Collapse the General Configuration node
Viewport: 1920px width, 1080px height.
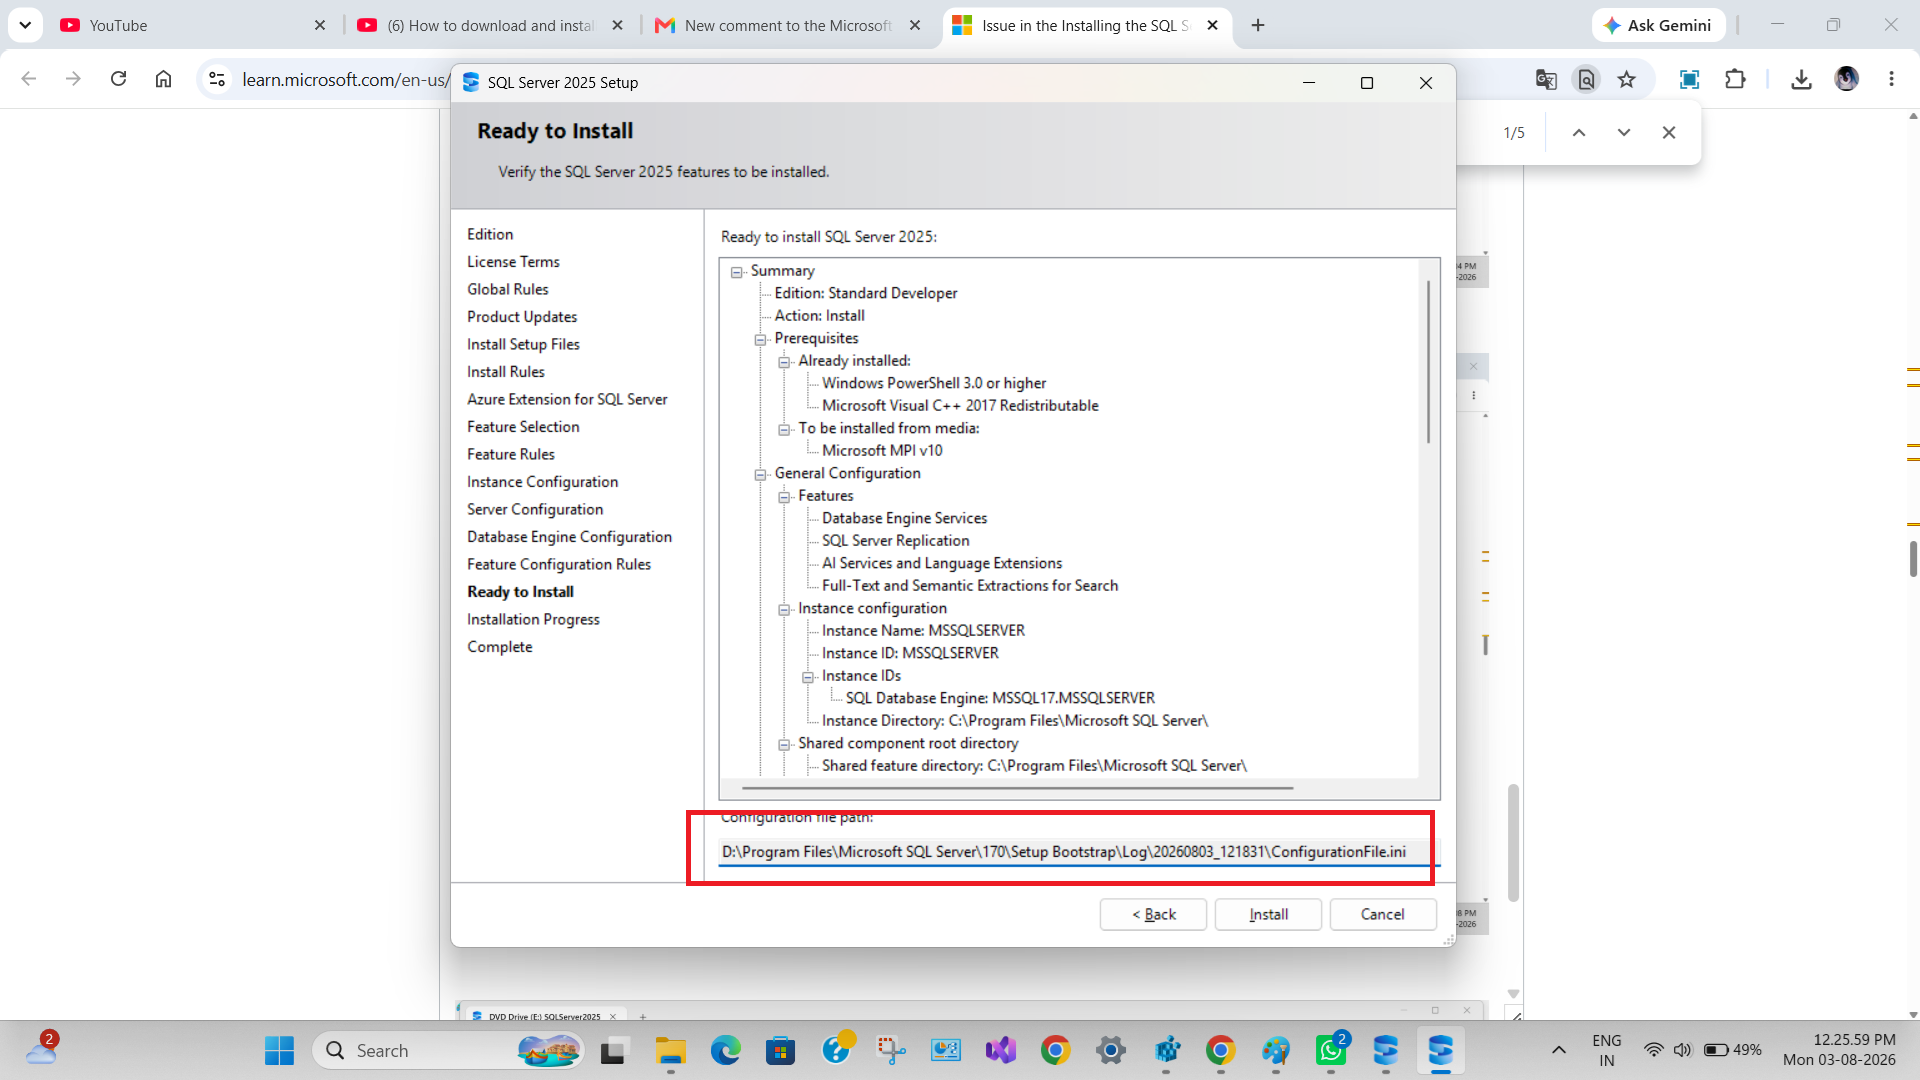tap(761, 474)
